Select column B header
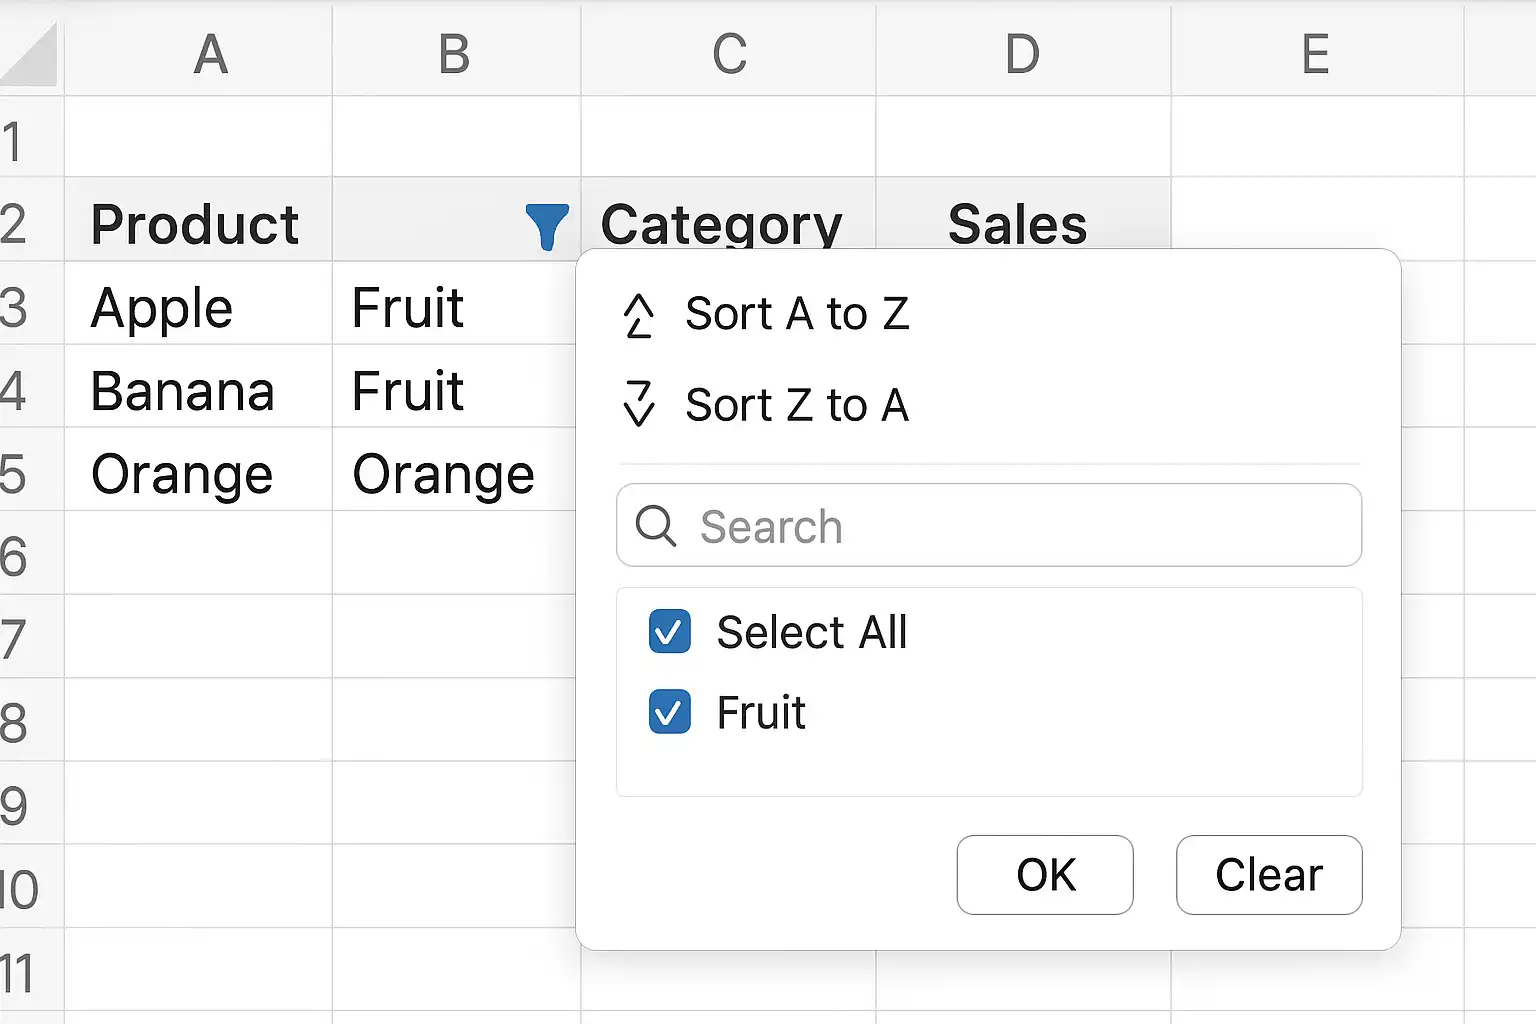This screenshot has width=1536, height=1024. point(456,54)
